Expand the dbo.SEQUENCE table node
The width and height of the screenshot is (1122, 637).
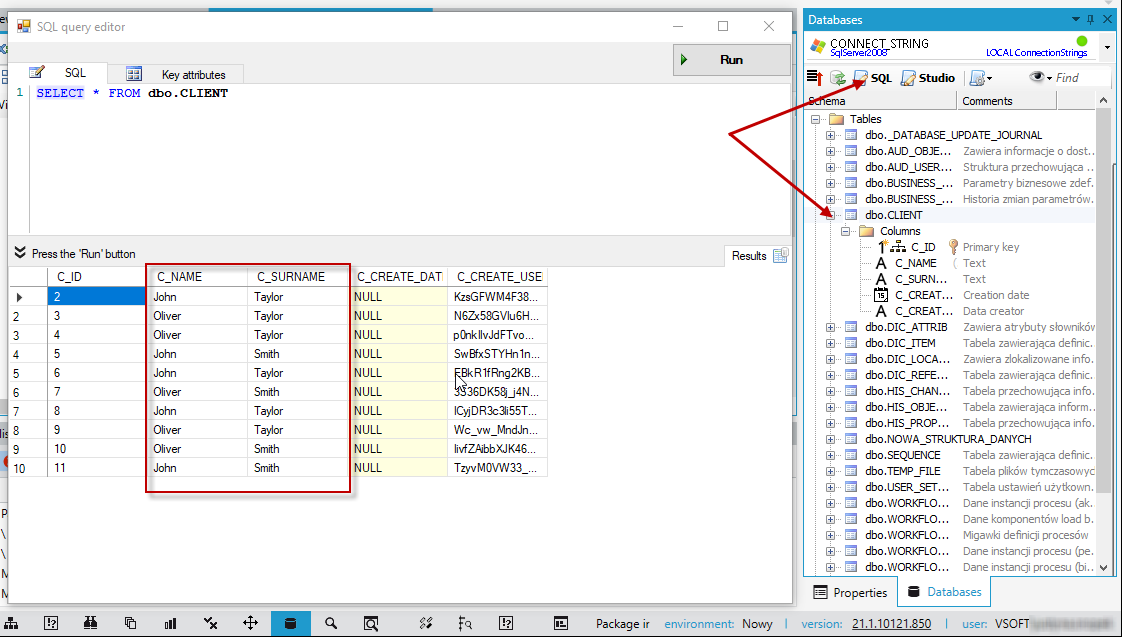[830, 455]
